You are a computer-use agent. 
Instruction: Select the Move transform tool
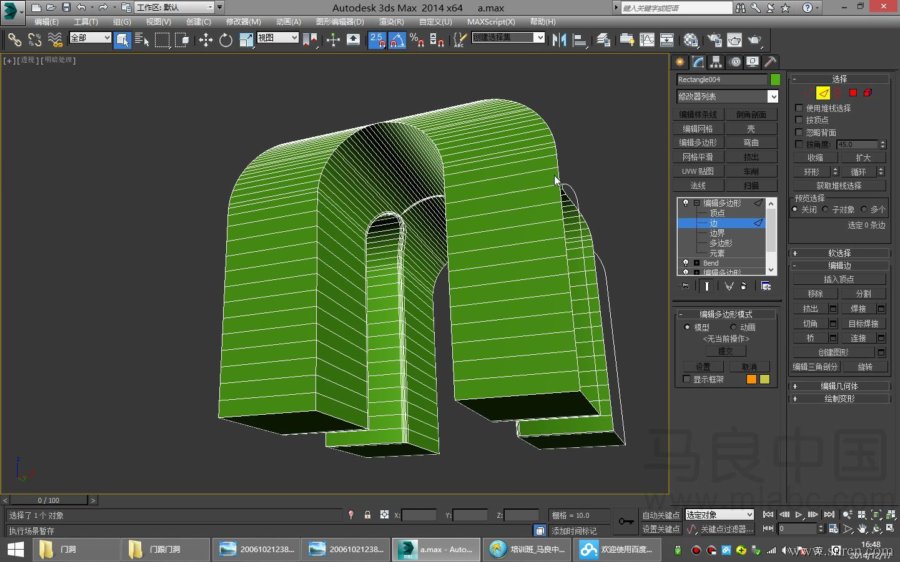pos(206,40)
